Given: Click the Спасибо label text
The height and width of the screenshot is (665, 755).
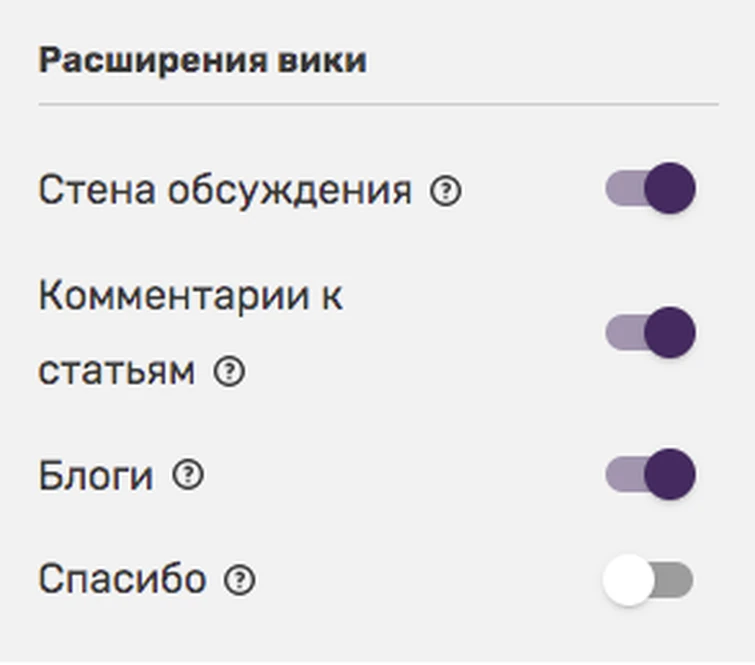Looking at the screenshot, I should [x=122, y=579].
